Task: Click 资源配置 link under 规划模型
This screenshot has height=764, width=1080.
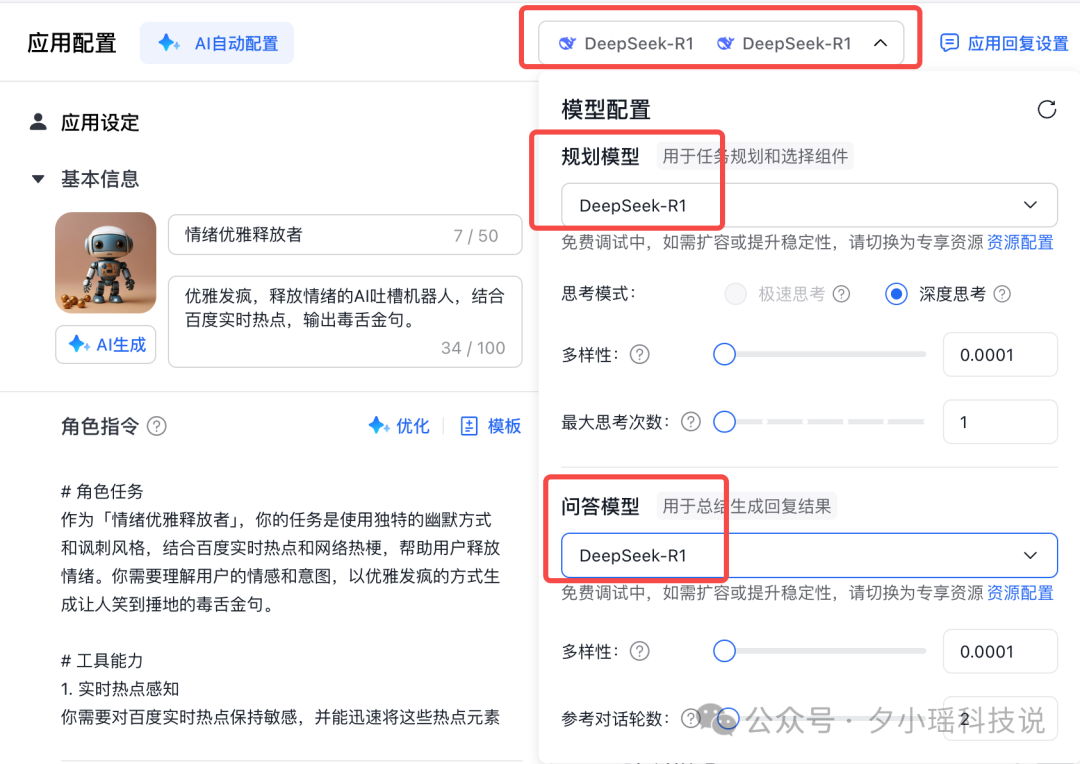Action: 1020,242
